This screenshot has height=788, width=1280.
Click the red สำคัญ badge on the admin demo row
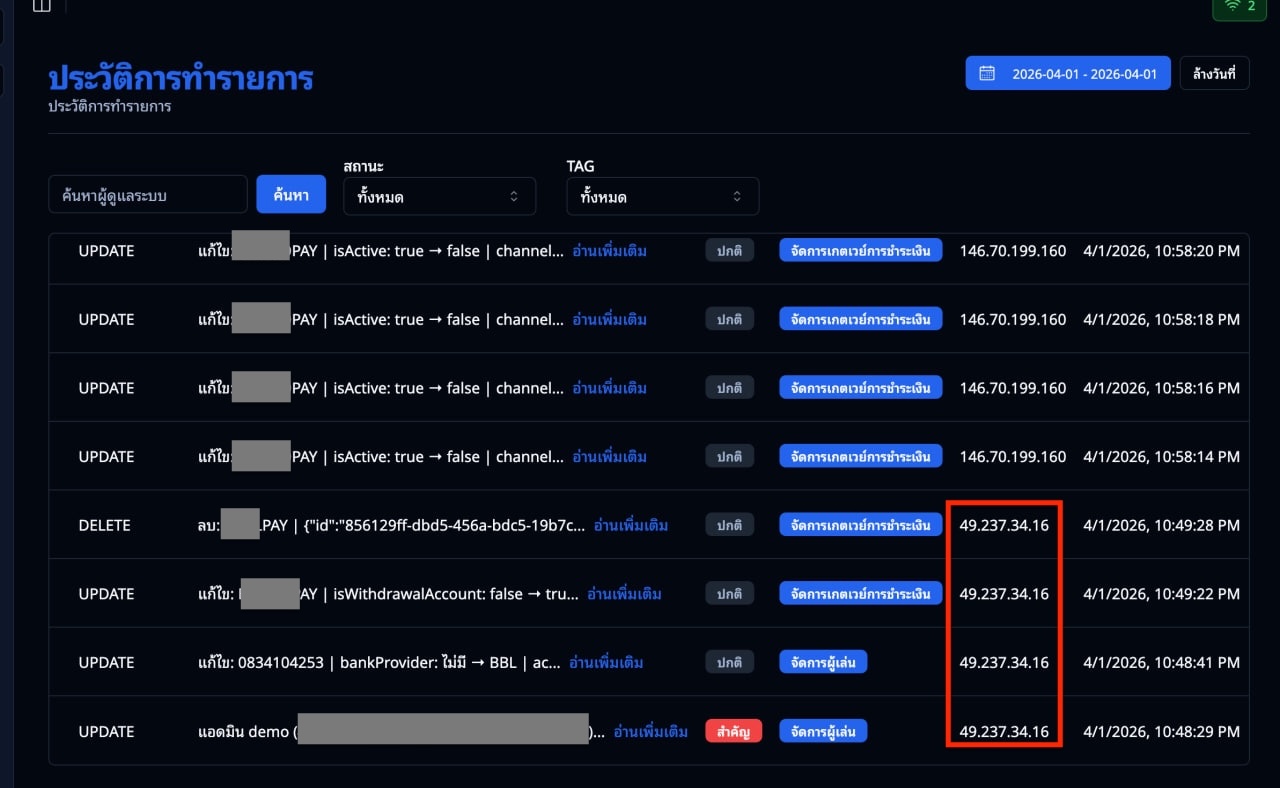733,730
